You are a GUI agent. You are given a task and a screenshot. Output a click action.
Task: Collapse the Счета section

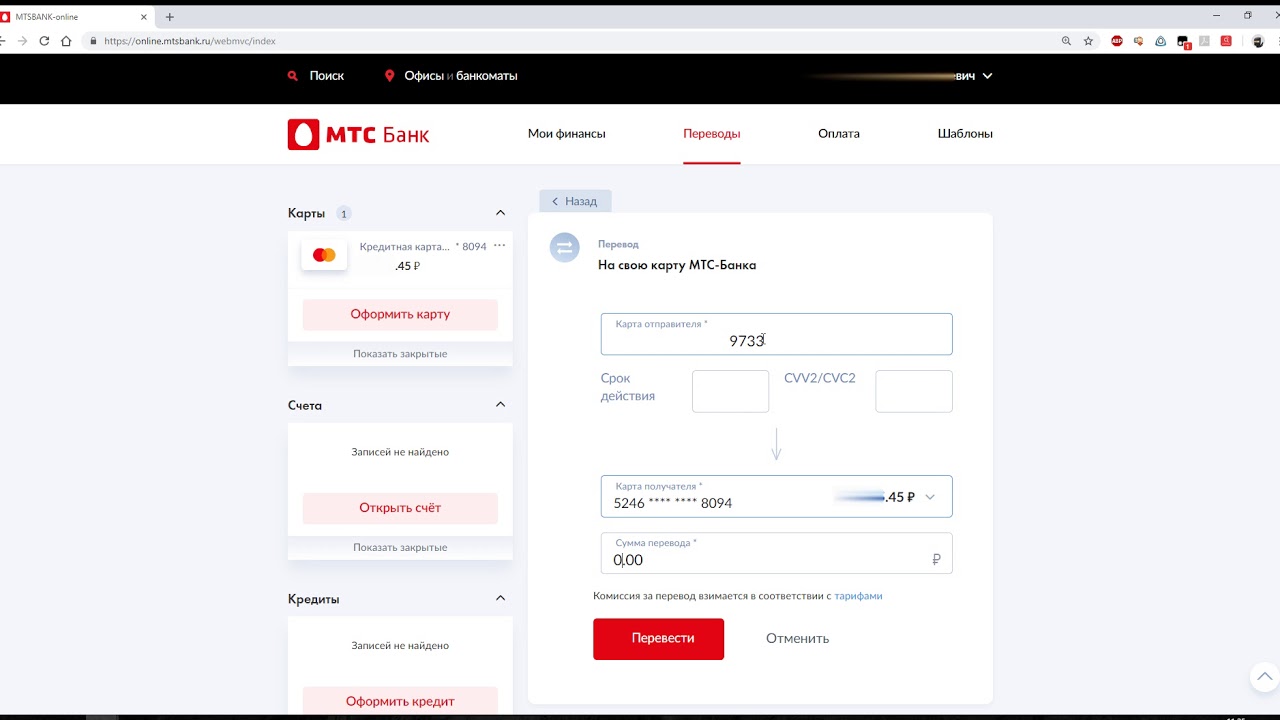[501, 405]
